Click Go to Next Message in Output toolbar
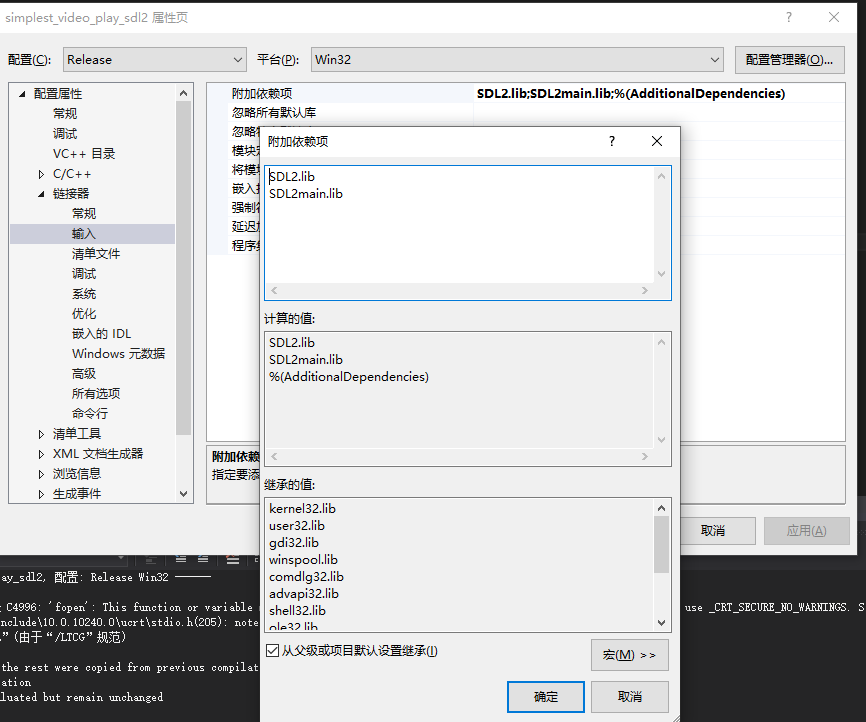 (201, 560)
